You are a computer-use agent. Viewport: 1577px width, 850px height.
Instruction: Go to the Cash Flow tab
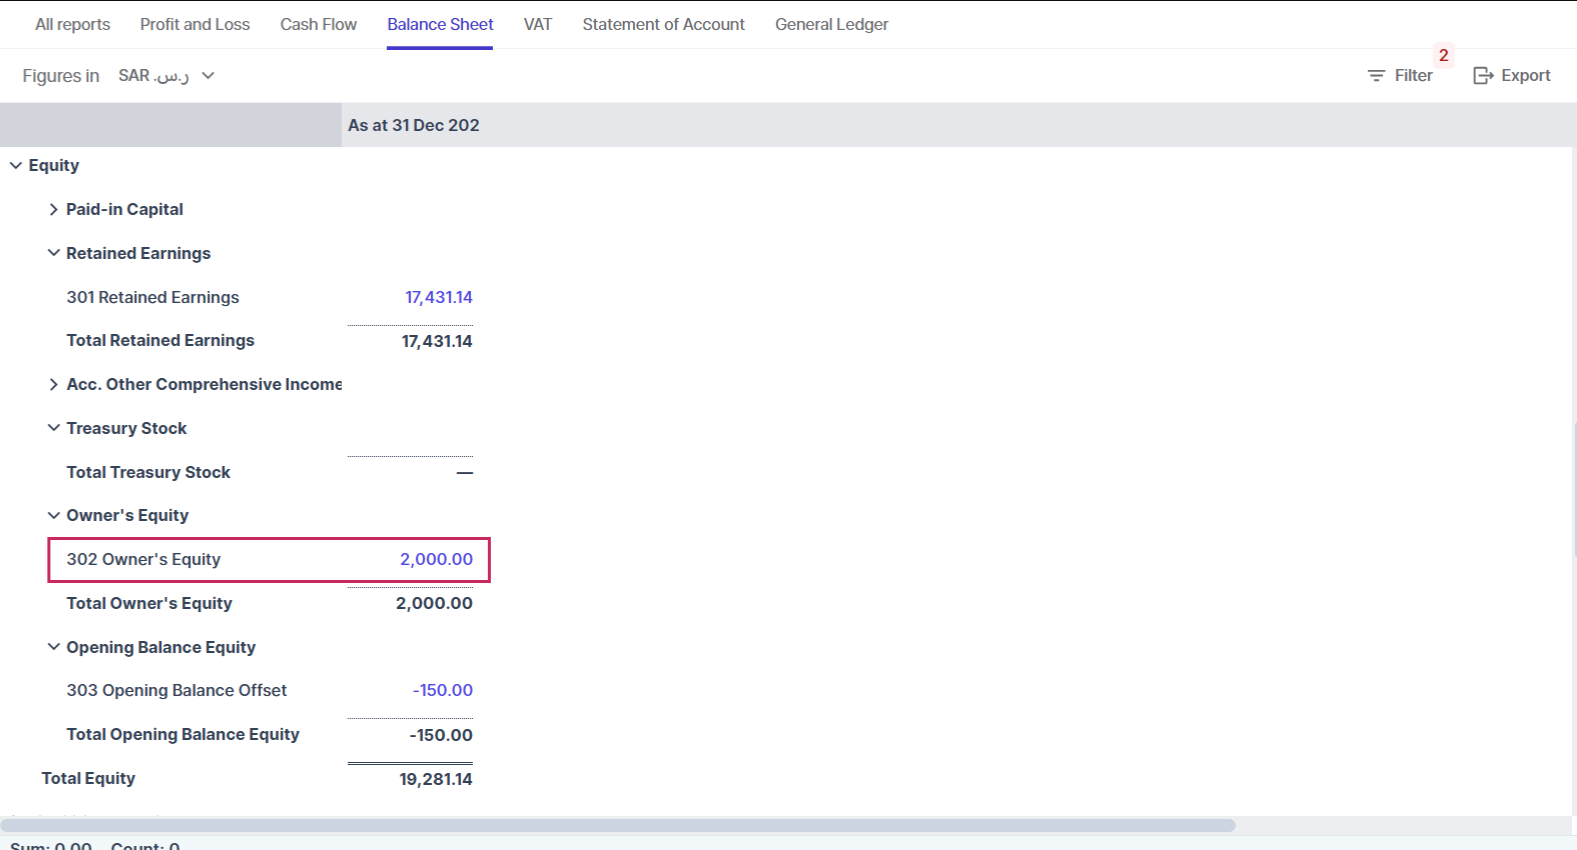318,24
